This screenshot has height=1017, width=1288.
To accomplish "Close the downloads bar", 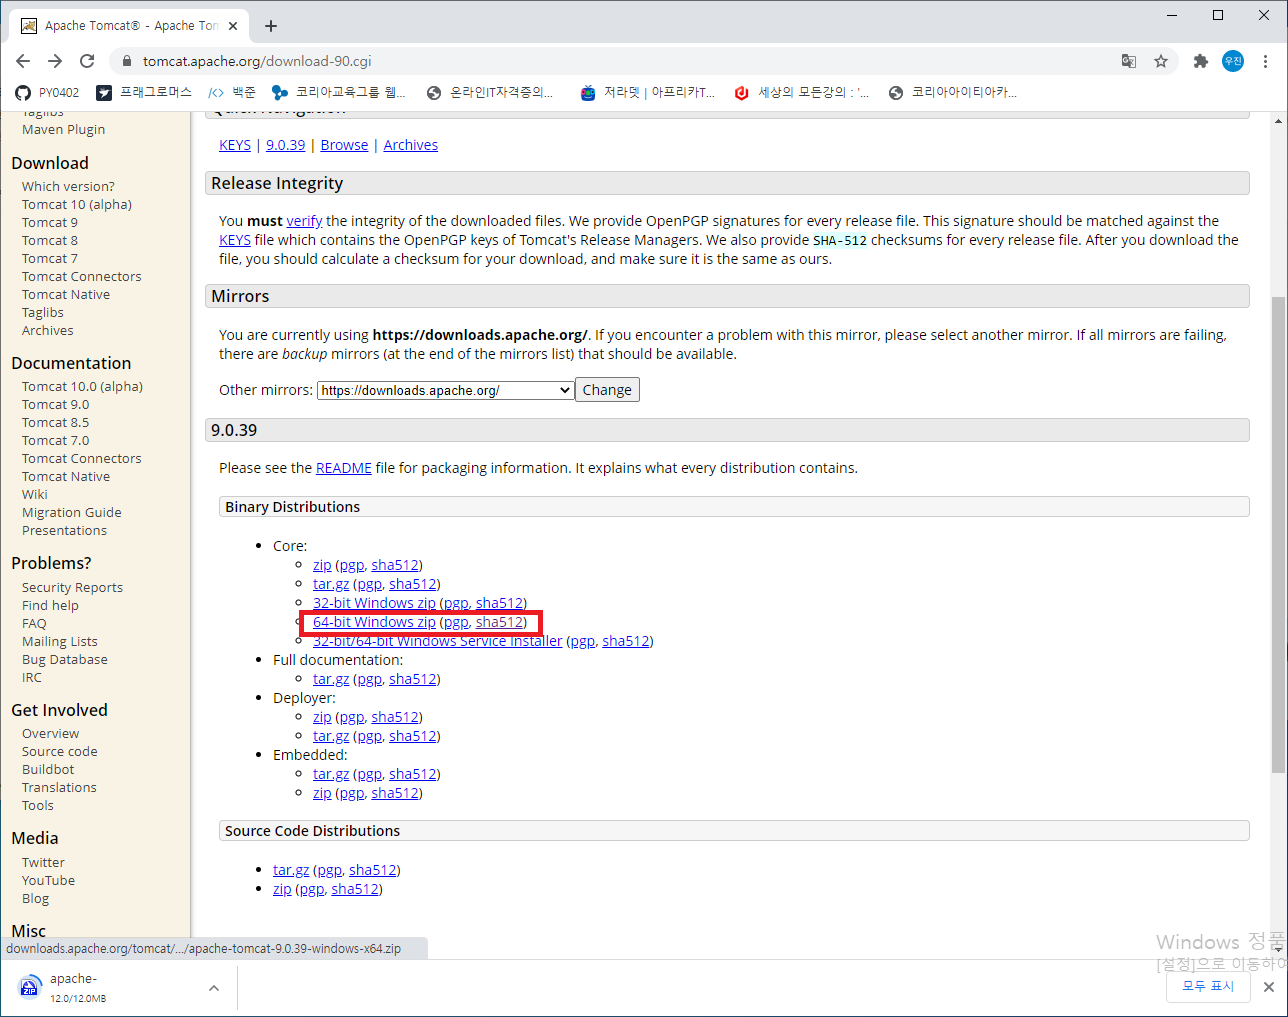I will click(x=1268, y=987).
